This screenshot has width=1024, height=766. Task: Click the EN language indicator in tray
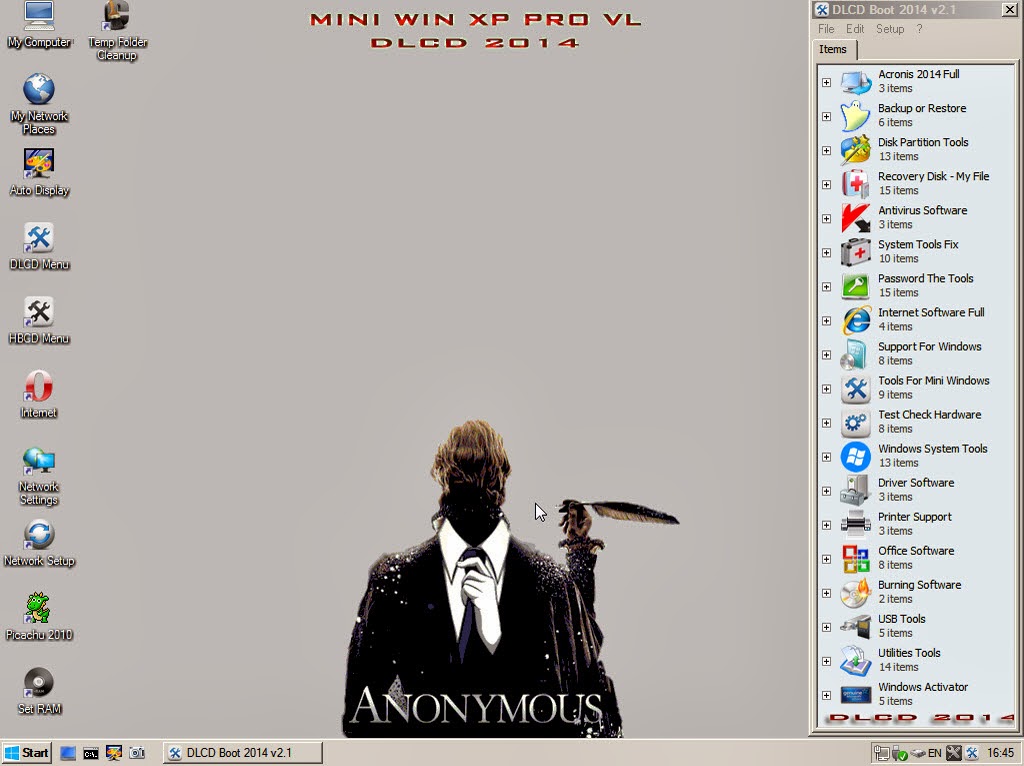935,753
